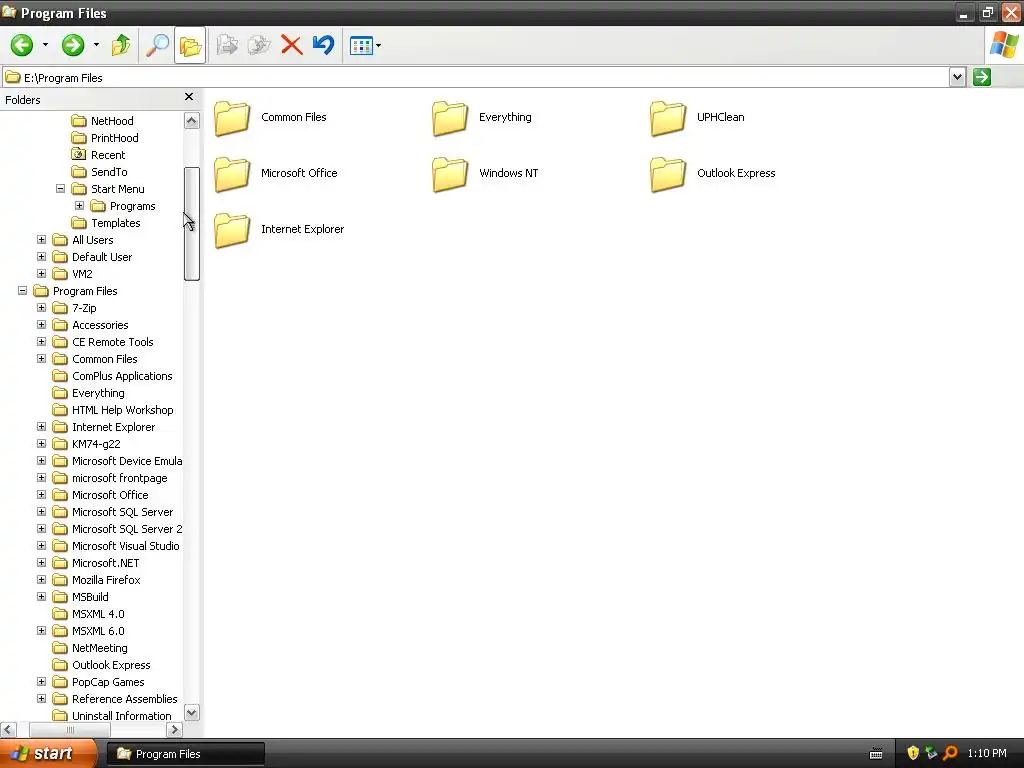
Task: Click the Everything search tray icon
Action: click(x=950, y=753)
